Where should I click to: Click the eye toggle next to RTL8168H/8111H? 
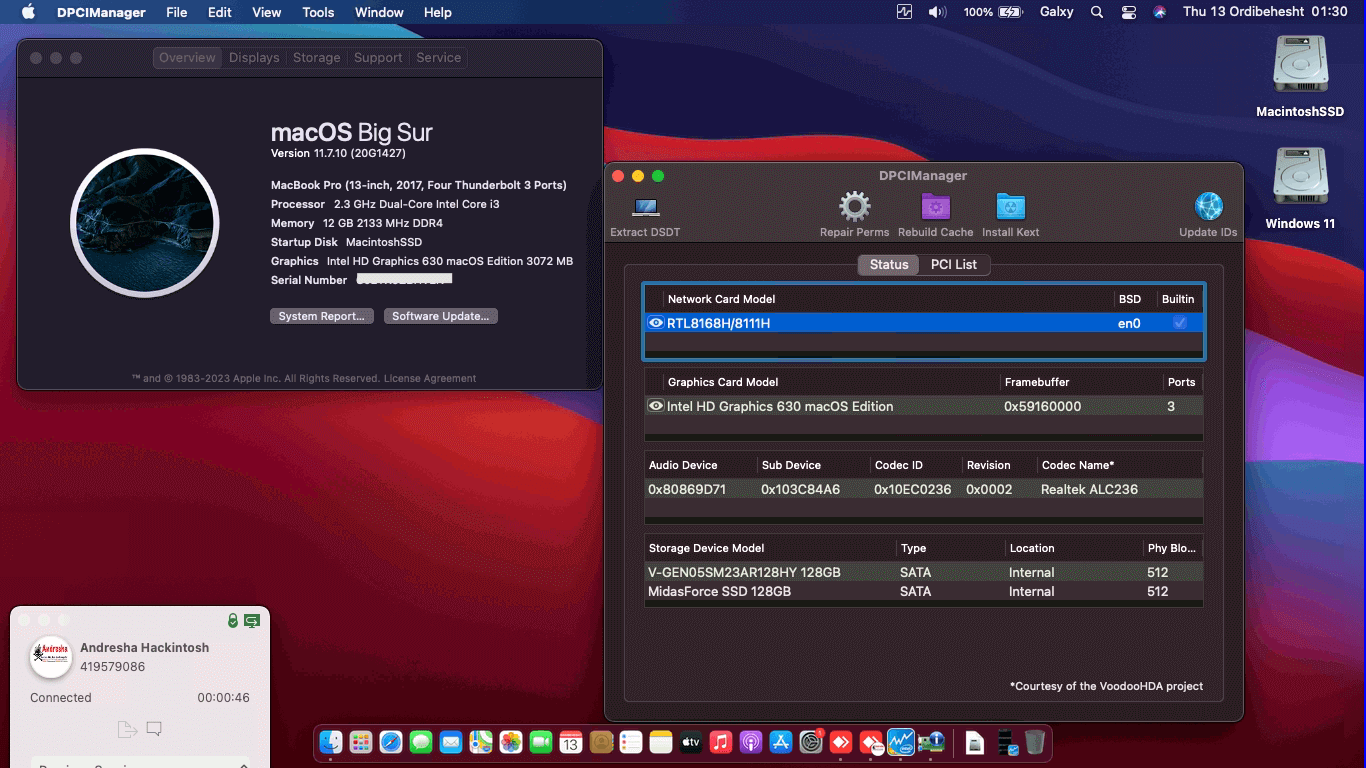pyautogui.click(x=655, y=323)
